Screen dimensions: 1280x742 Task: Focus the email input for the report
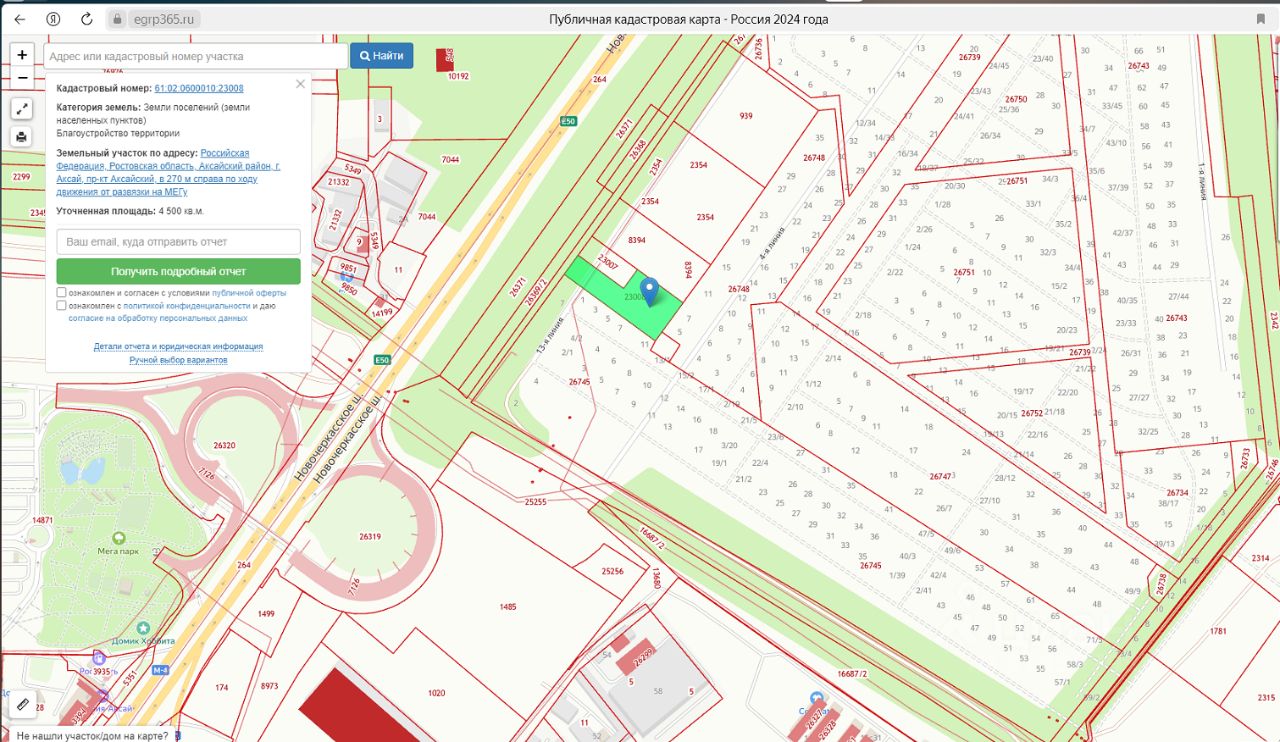(x=178, y=242)
